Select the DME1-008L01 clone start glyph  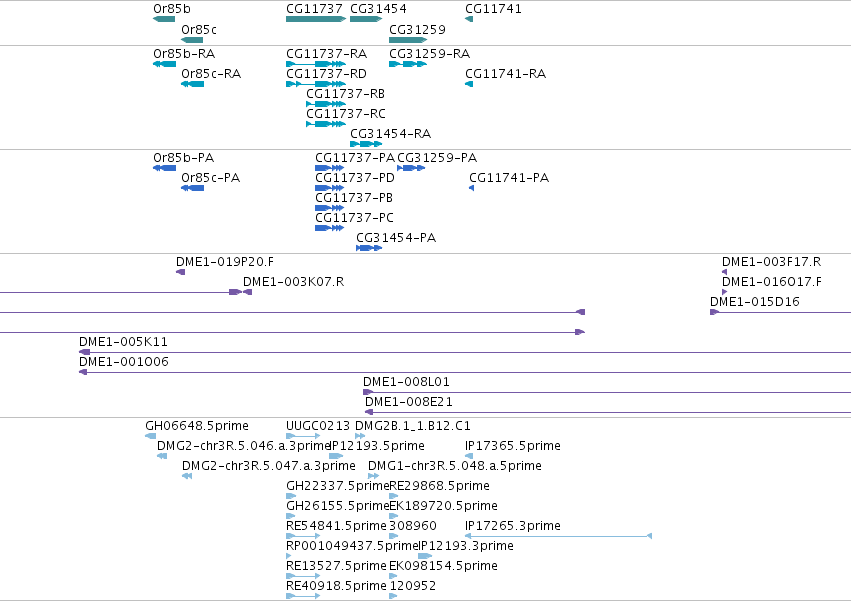point(368,393)
